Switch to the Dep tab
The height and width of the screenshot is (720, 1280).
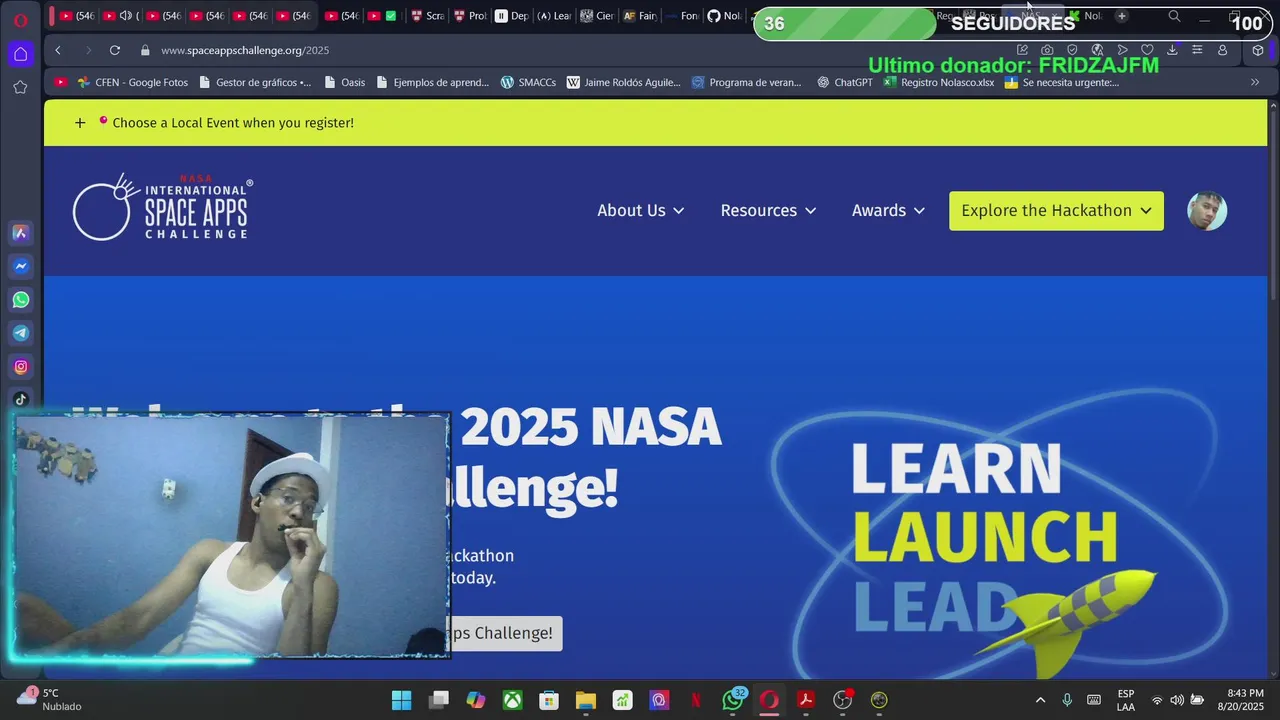click(x=512, y=16)
